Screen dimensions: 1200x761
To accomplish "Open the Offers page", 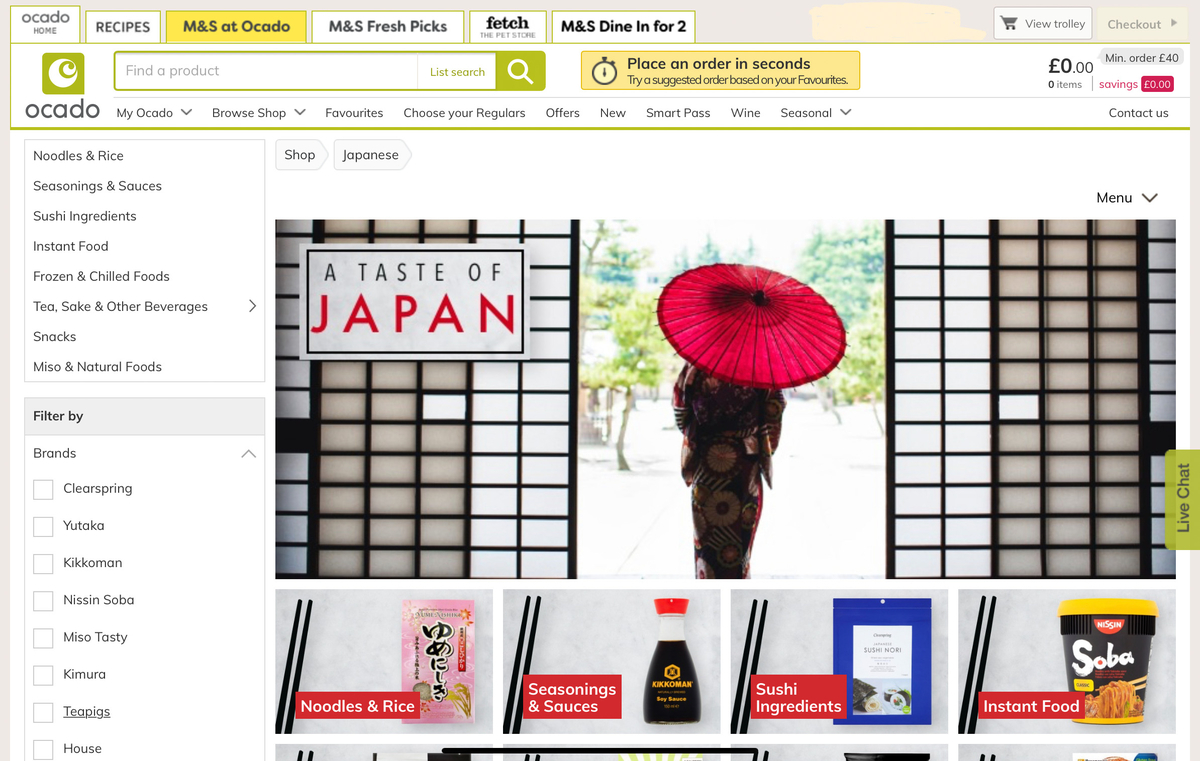I will (x=563, y=113).
